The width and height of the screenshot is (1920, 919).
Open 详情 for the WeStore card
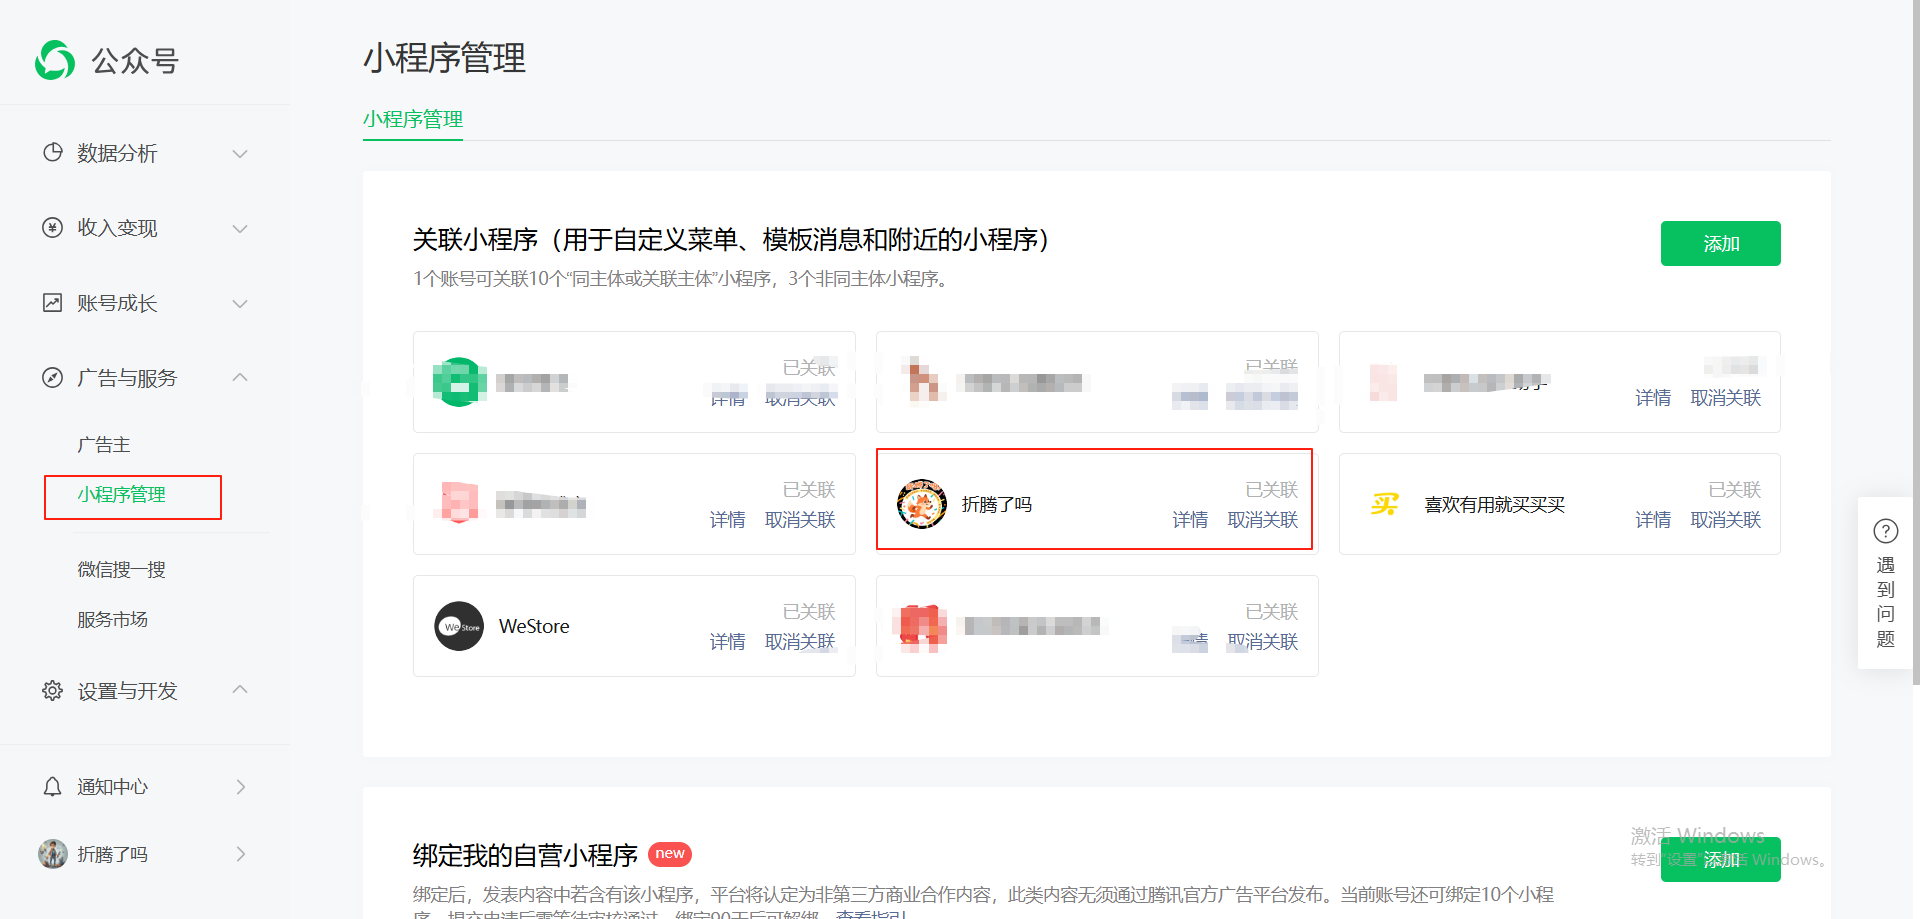tap(727, 641)
